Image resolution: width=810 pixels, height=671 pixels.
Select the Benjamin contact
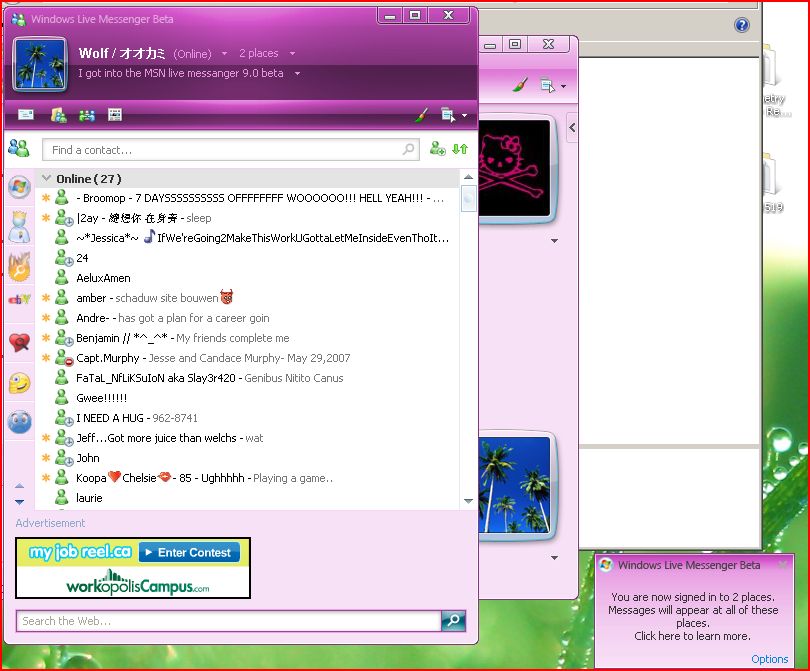(x=247, y=338)
